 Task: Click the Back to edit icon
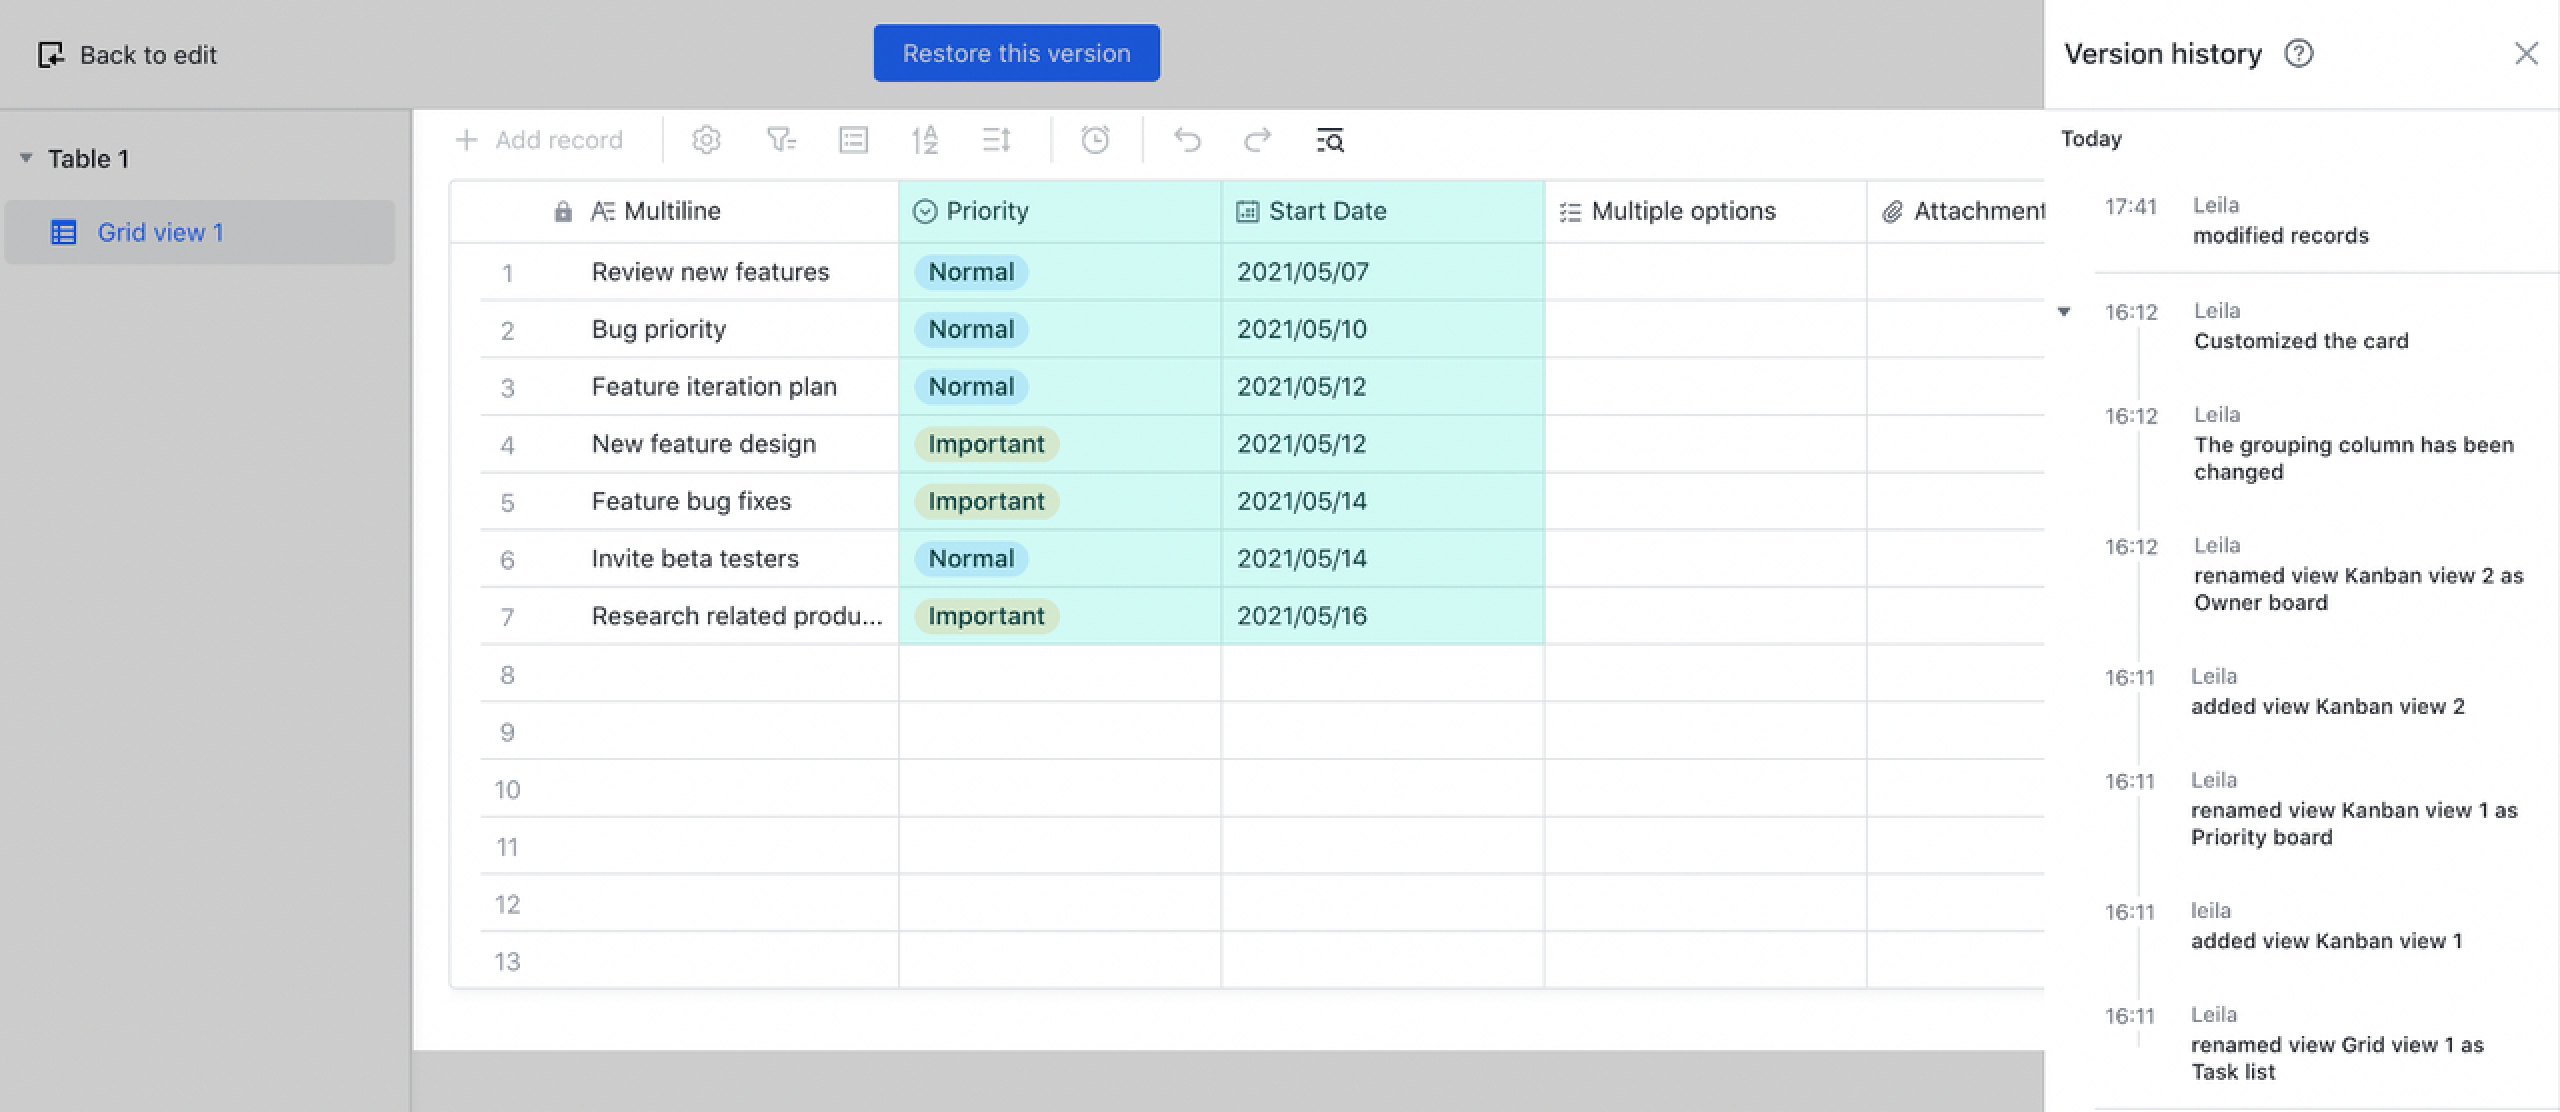point(51,55)
